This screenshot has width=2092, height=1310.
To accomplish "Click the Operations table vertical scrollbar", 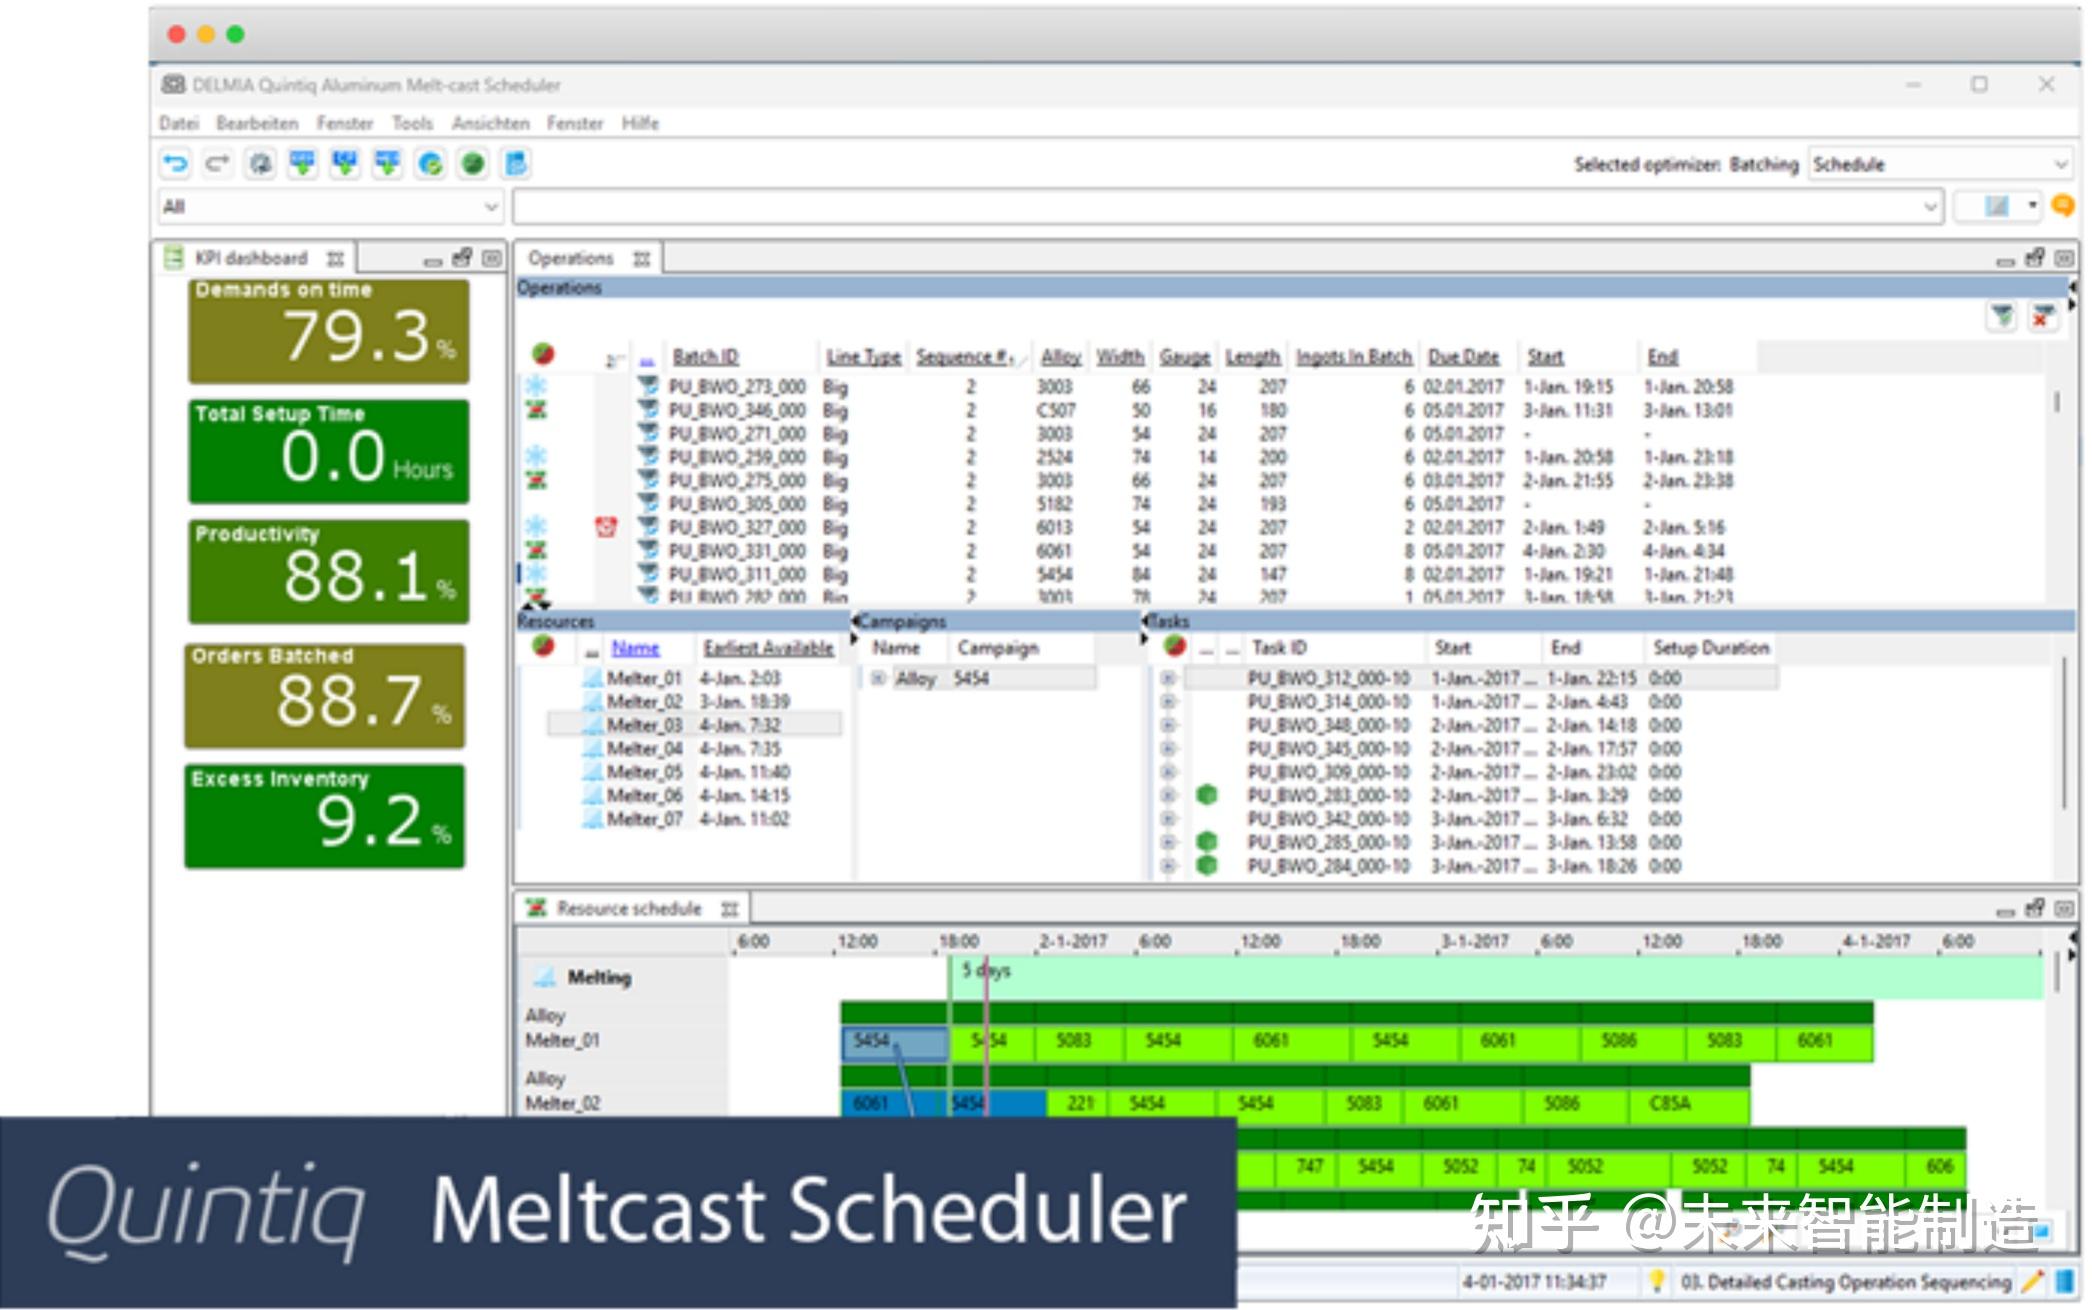I will [2056, 402].
